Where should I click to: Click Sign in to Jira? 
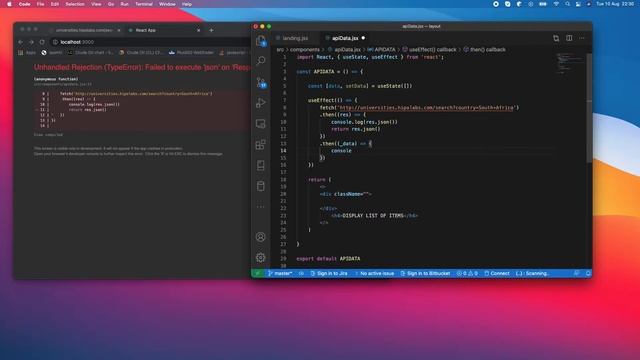pos(329,273)
